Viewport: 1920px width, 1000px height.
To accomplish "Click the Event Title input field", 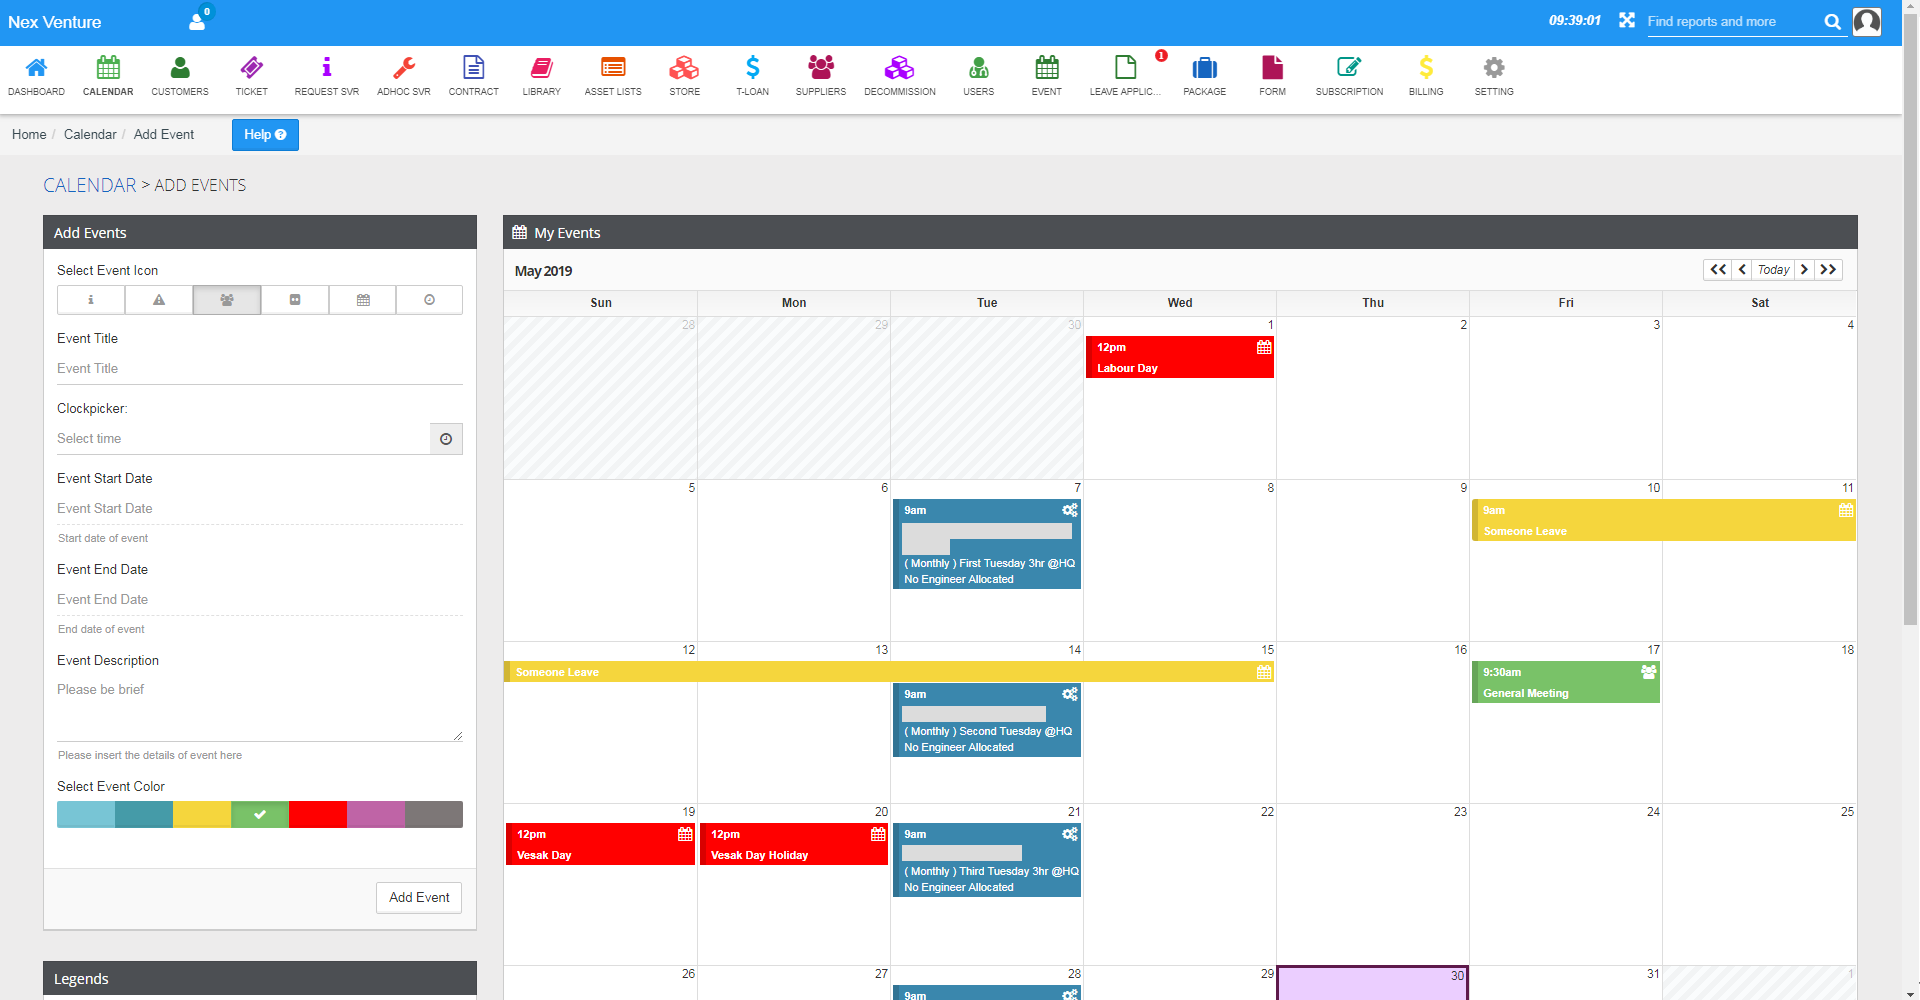I will 259,369.
